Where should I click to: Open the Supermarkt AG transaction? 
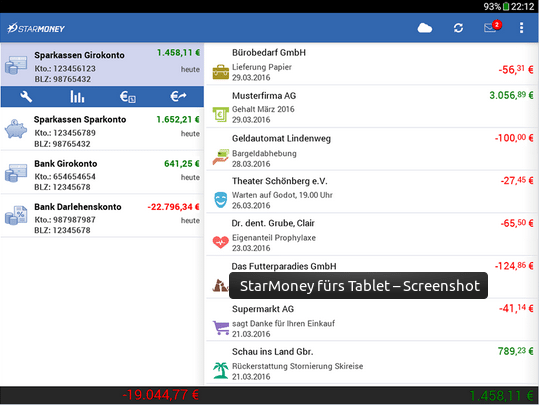pyautogui.click(x=371, y=320)
